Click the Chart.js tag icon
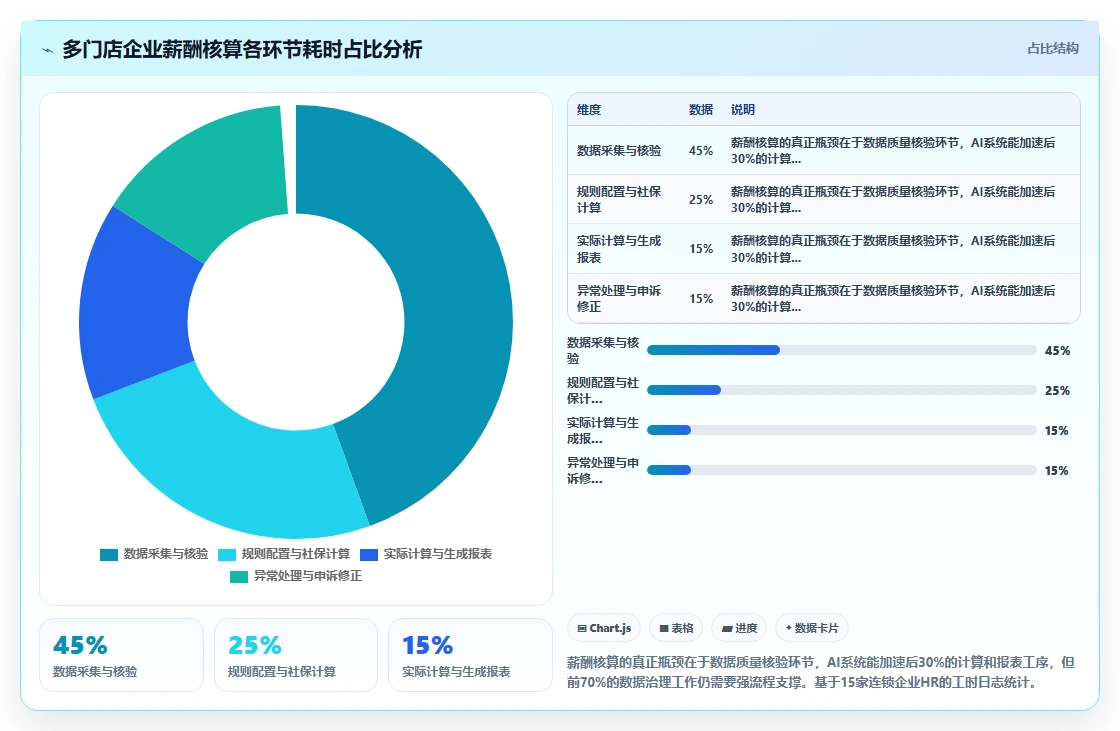This screenshot has height=731, width=1120. click(581, 628)
